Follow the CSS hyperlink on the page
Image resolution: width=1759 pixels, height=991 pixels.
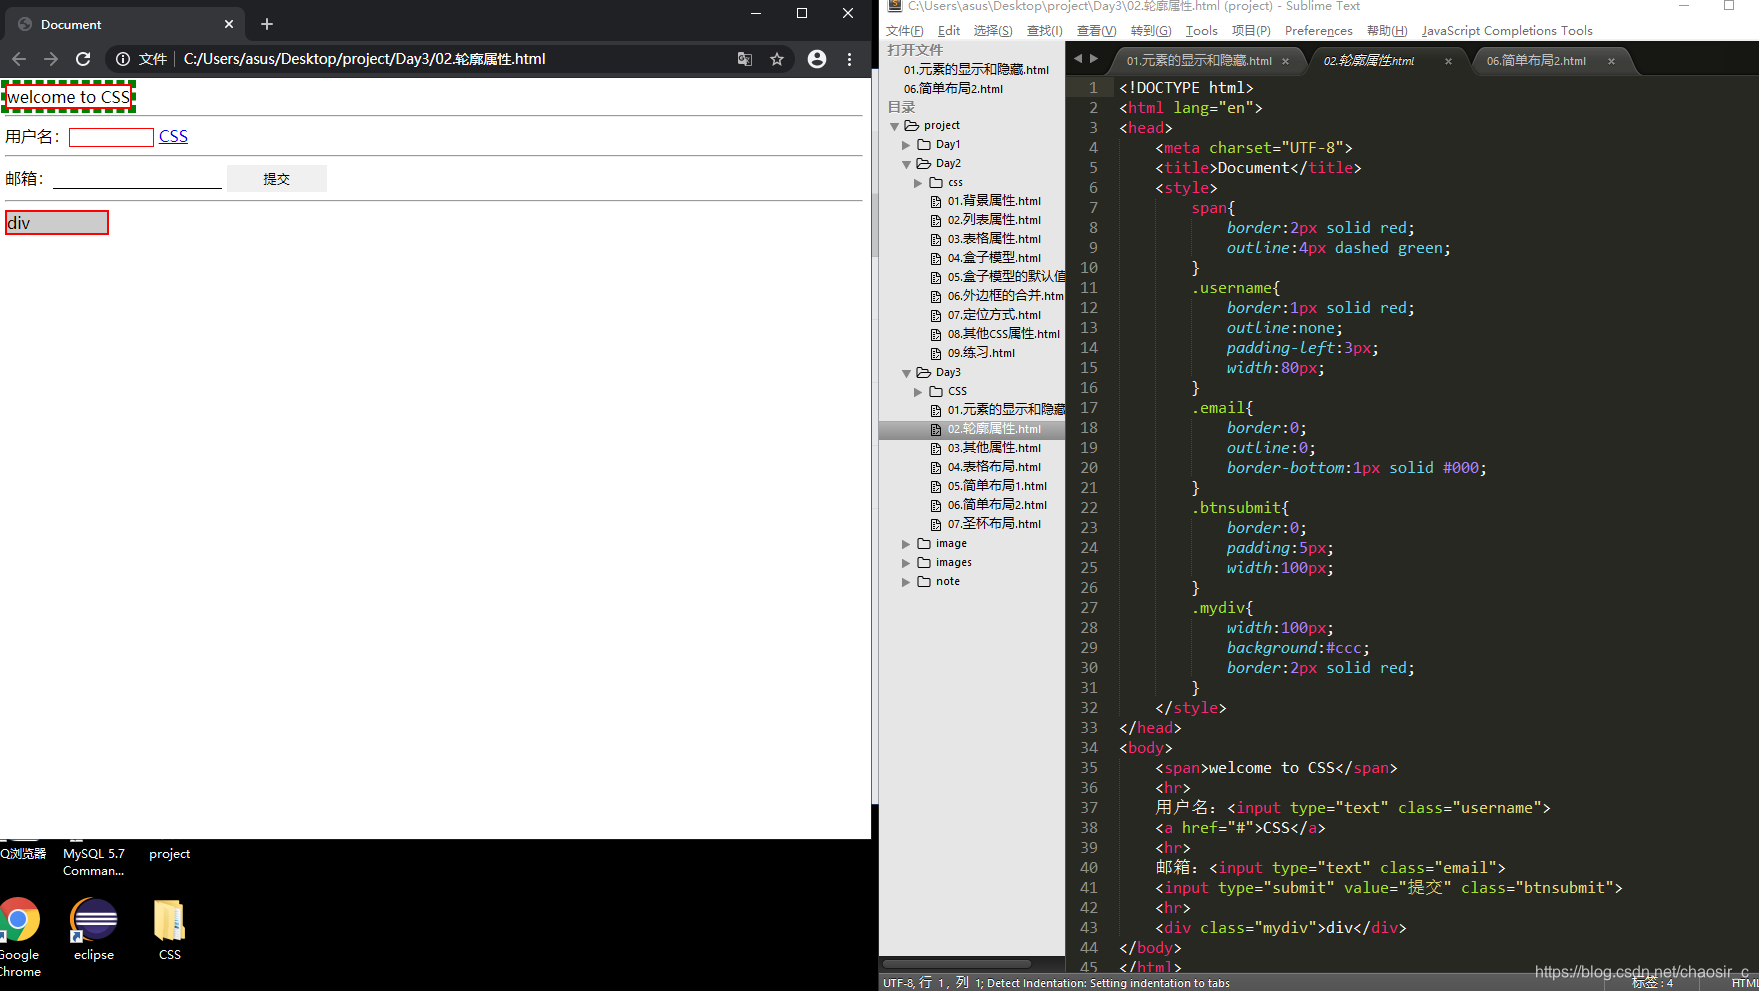coord(173,136)
